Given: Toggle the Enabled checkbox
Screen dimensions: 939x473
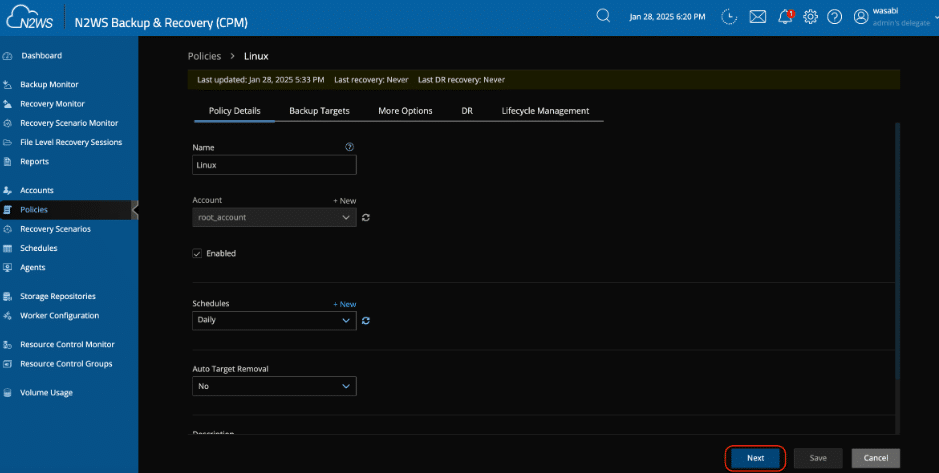Looking at the screenshot, I should pos(196,253).
